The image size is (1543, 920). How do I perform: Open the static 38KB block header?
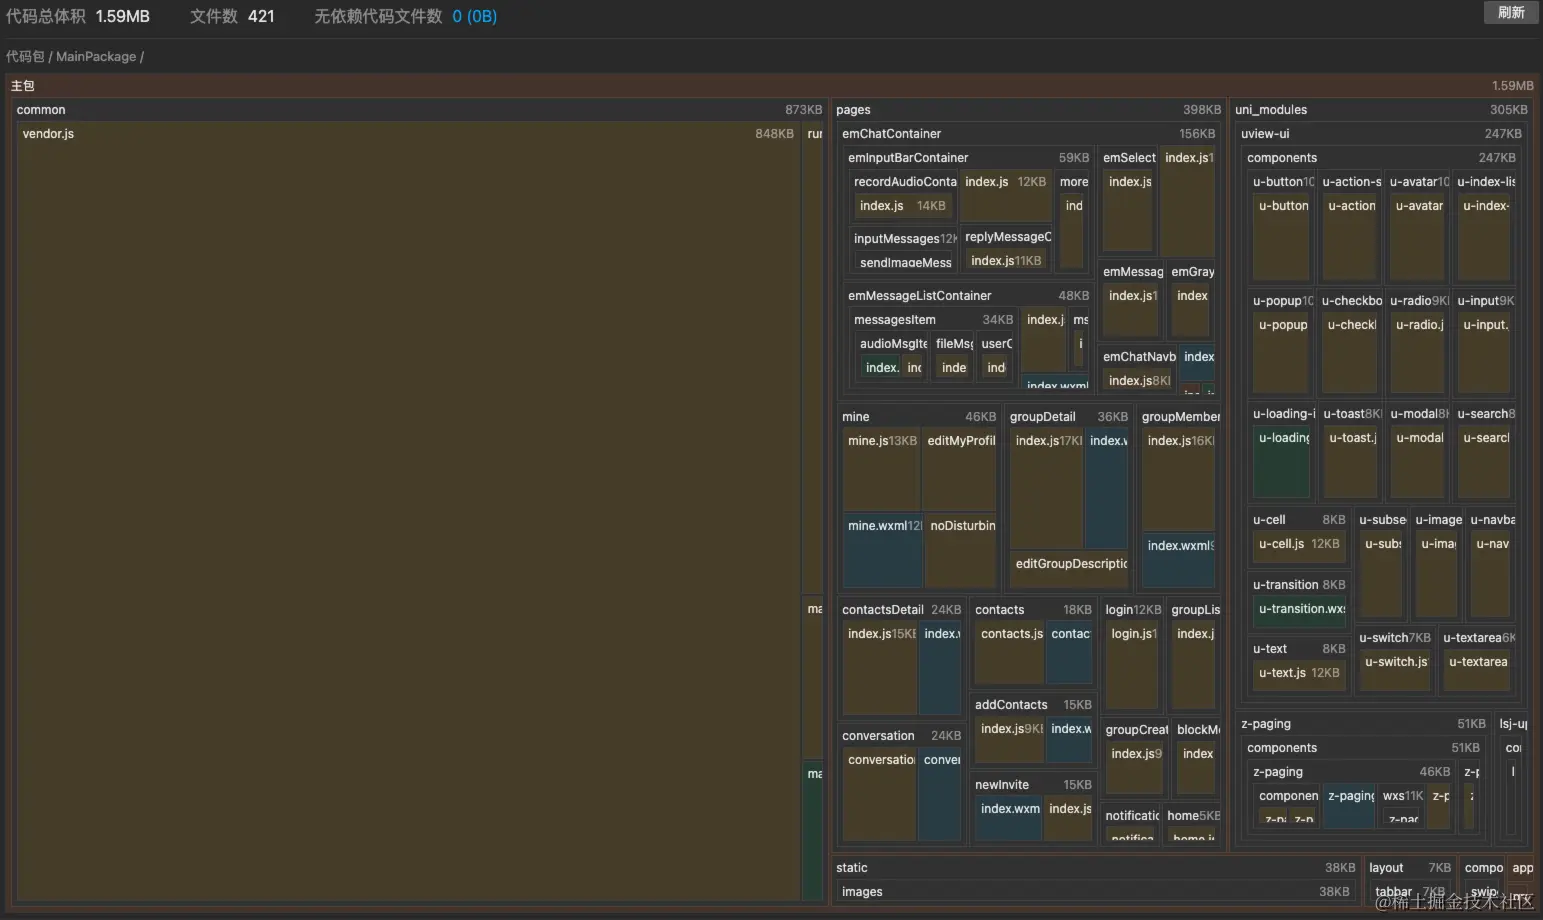[1095, 868]
